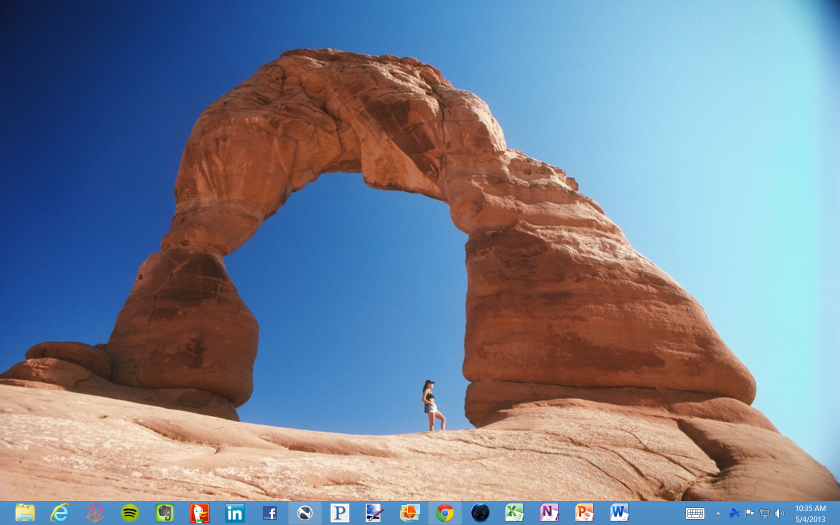Image resolution: width=840 pixels, height=525 pixels.
Task: Launch Microsoft OneNote
Action: point(549,513)
